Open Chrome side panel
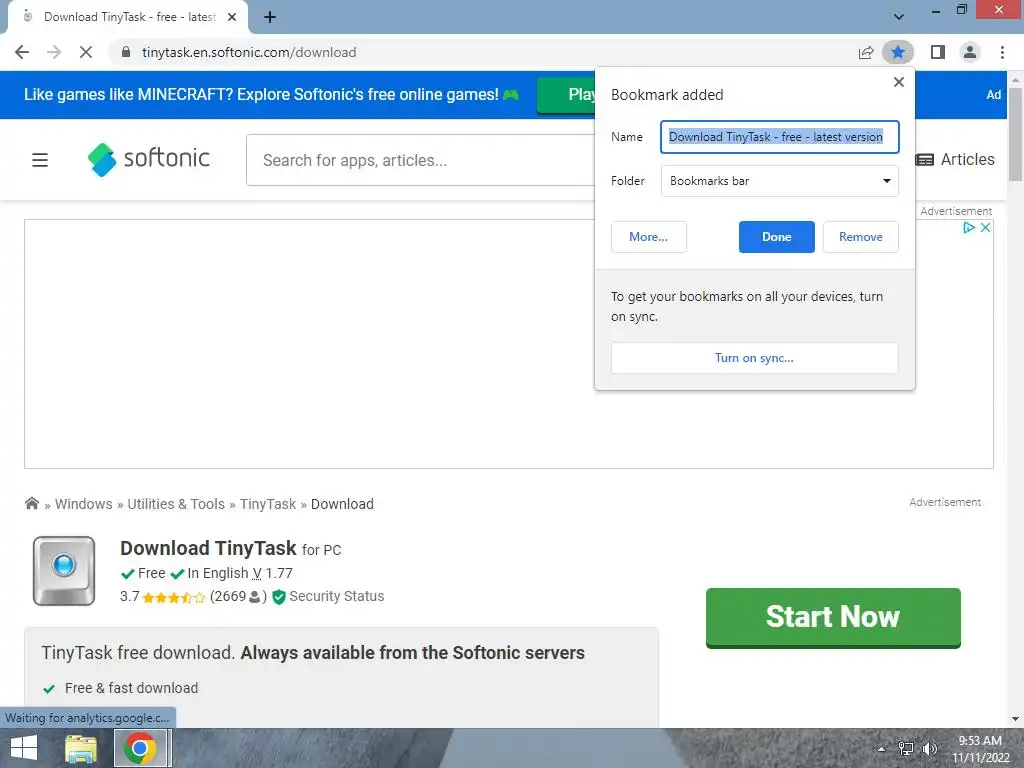Viewport: 1024px width, 768px height. pos(938,52)
